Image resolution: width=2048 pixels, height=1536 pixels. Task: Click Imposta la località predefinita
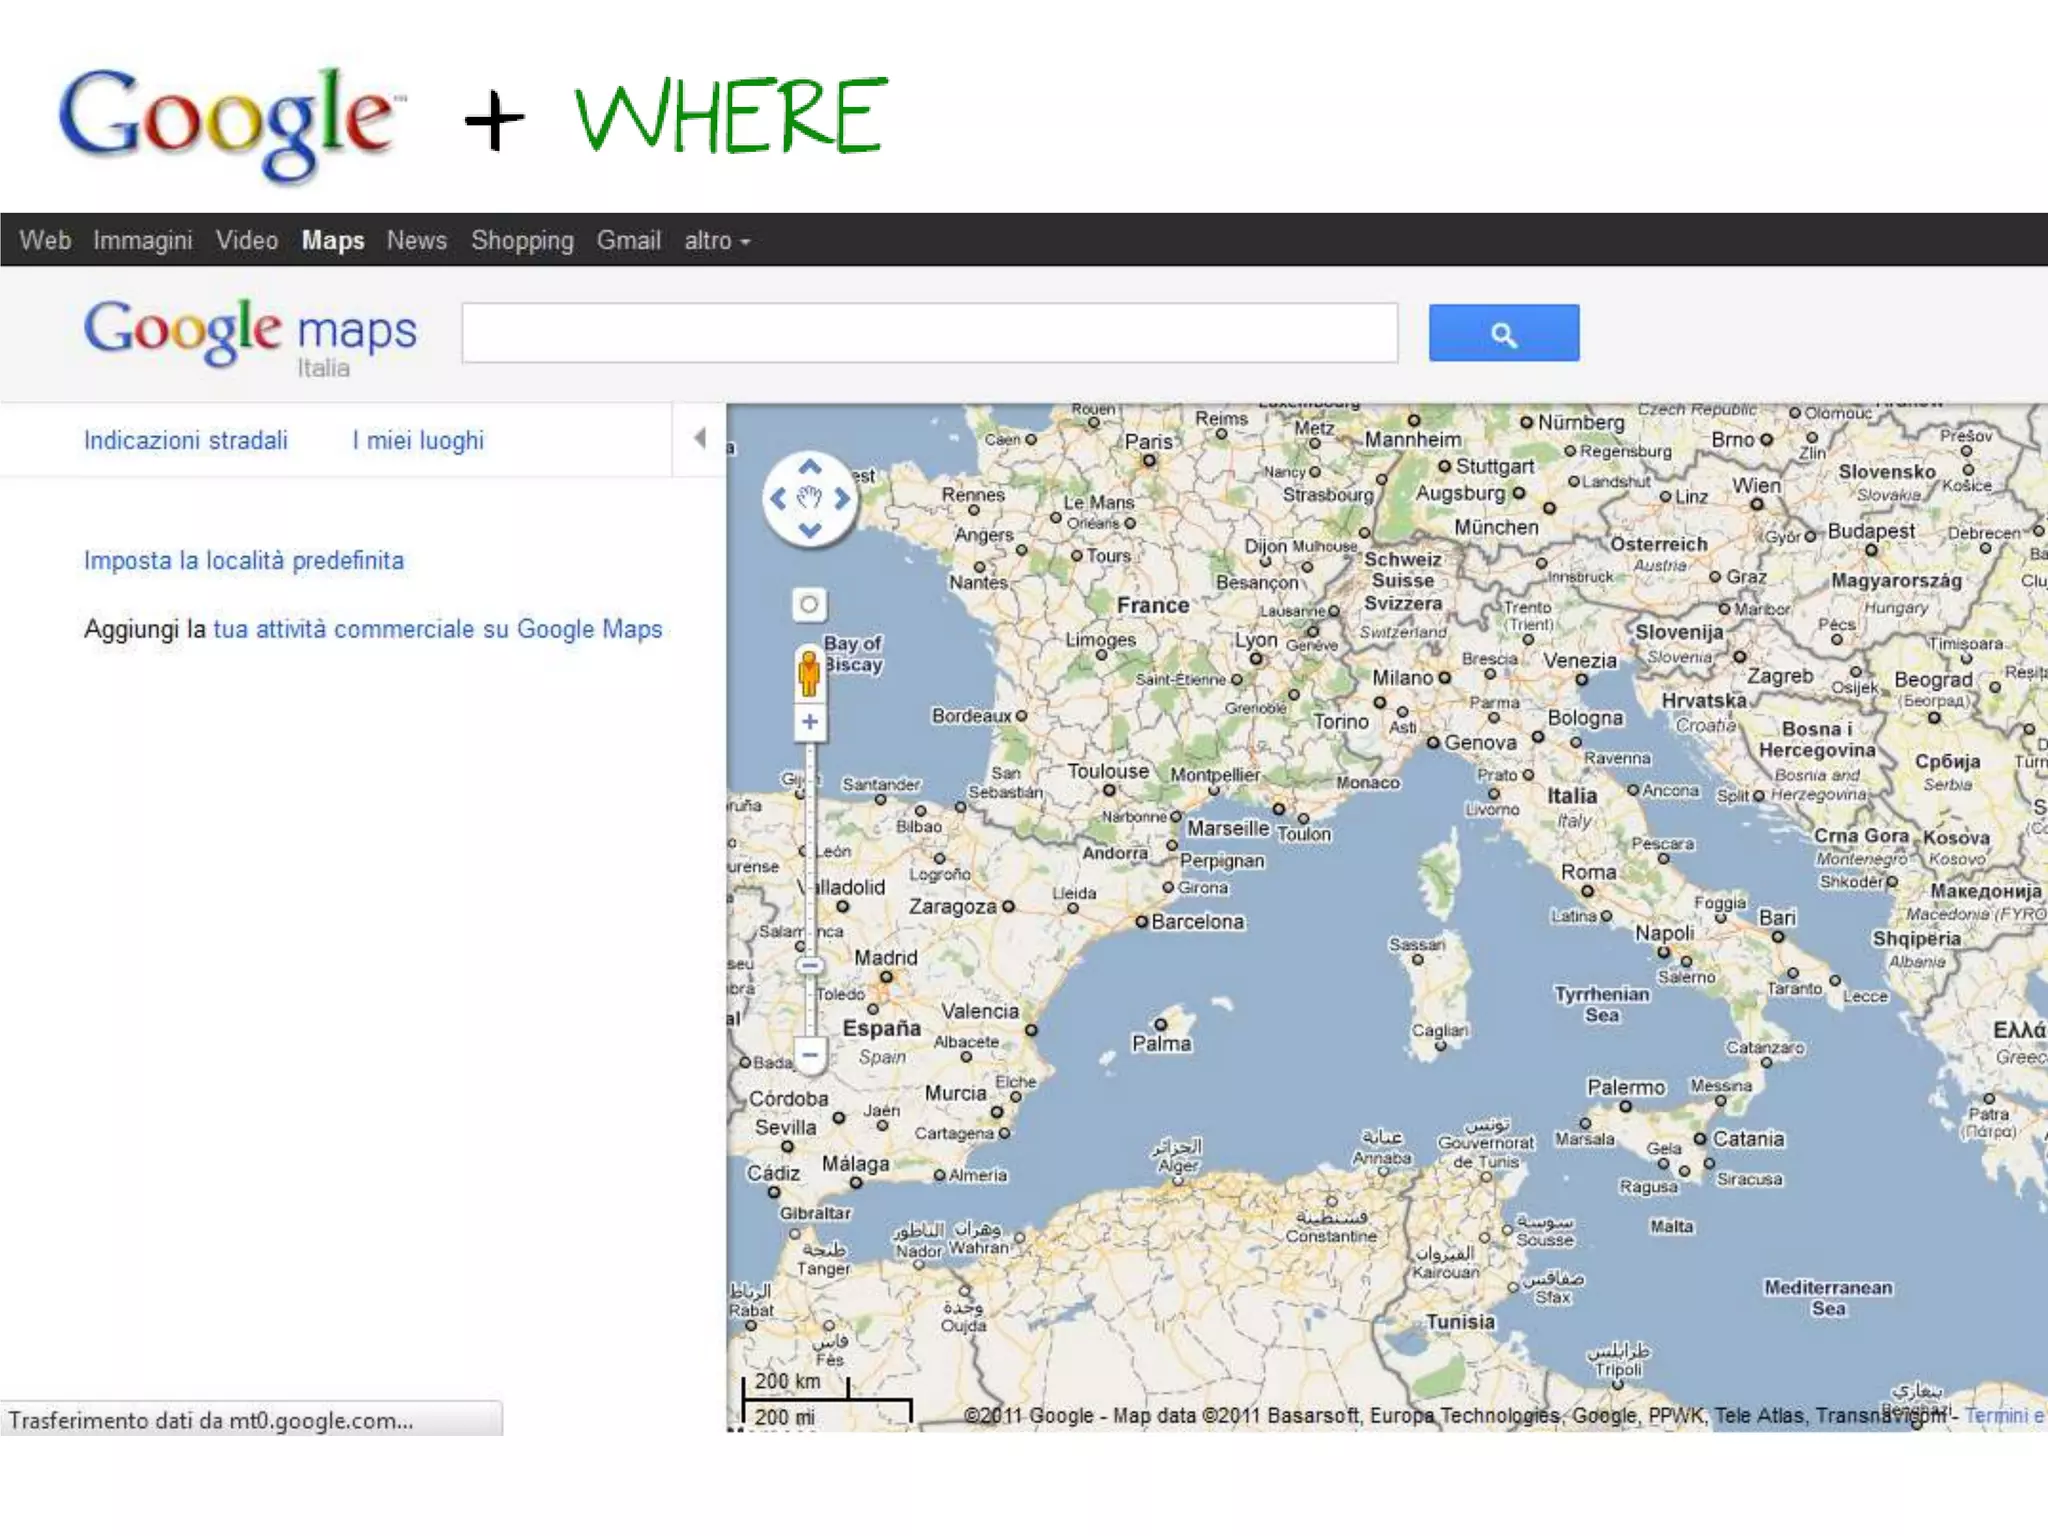click(x=244, y=561)
